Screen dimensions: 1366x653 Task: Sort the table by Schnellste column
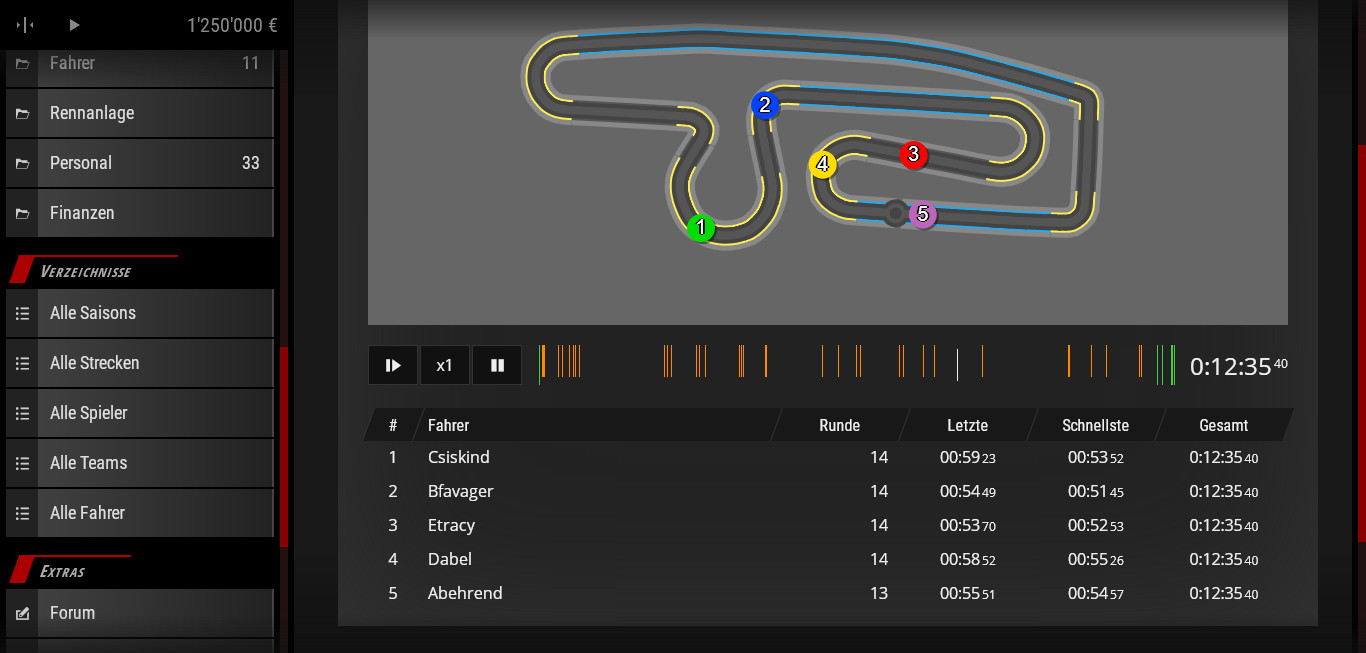tap(1095, 425)
